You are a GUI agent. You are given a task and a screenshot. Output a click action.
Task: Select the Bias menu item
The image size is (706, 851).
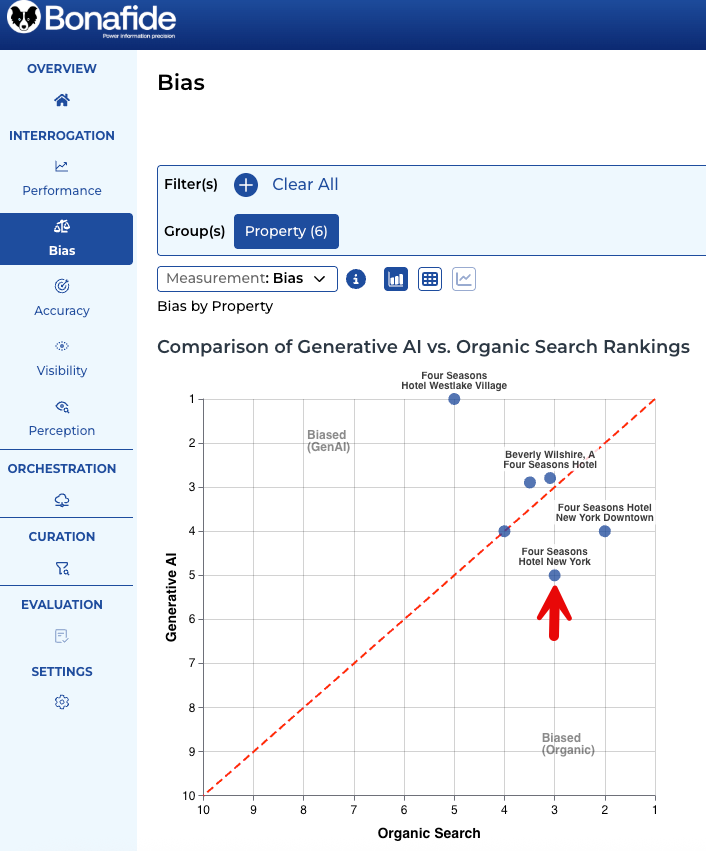pyautogui.click(x=62, y=239)
